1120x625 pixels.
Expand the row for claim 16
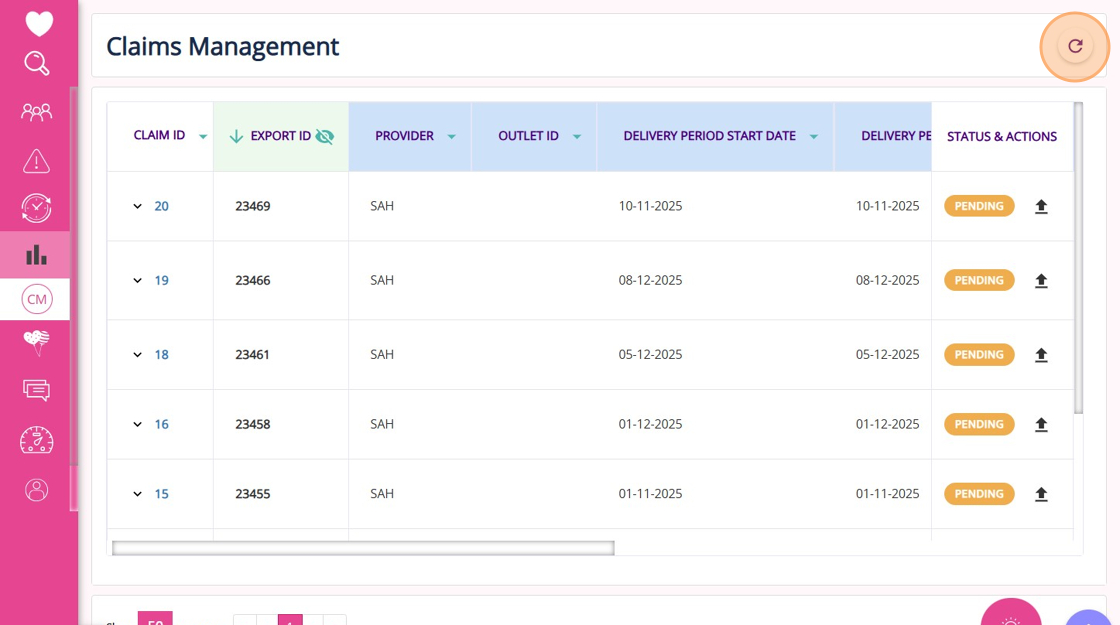tap(138, 425)
